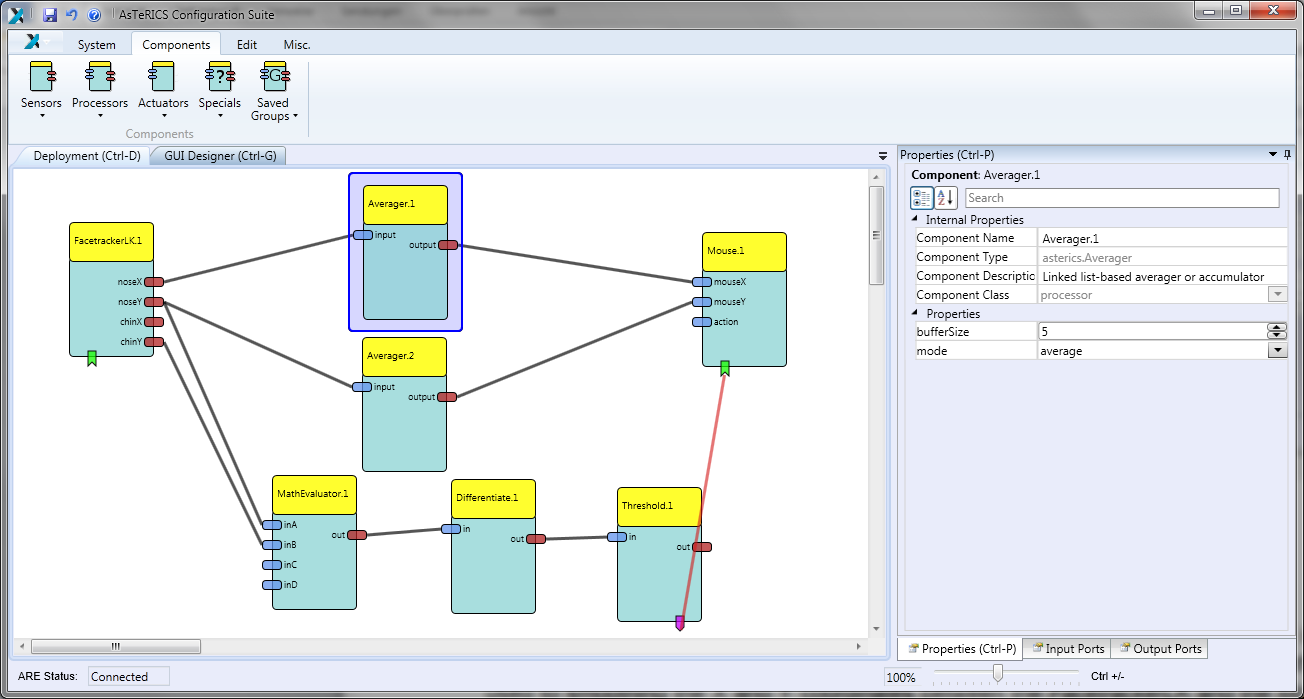This screenshot has width=1304, height=699.
Task: Select the Mouse.1 component
Action: pyautogui.click(x=743, y=251)
